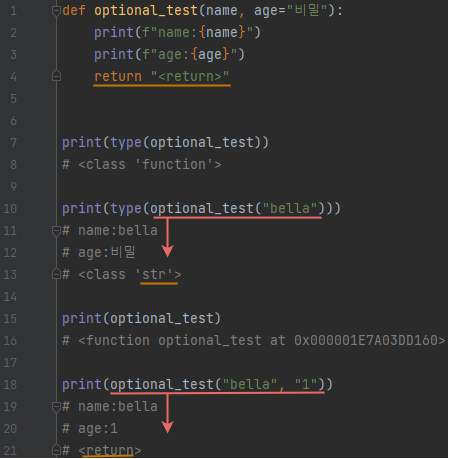
Task: Click the '# <return>' comment on line 21
Action: [x=102, y=450]
